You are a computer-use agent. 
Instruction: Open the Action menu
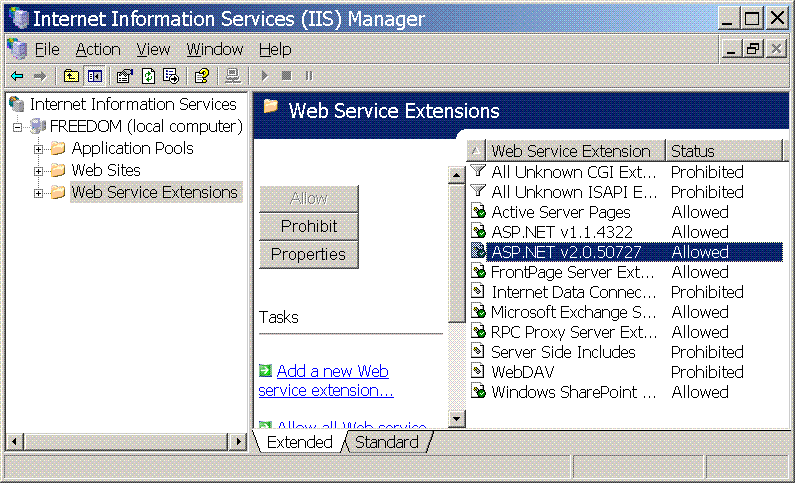[98, 50]
